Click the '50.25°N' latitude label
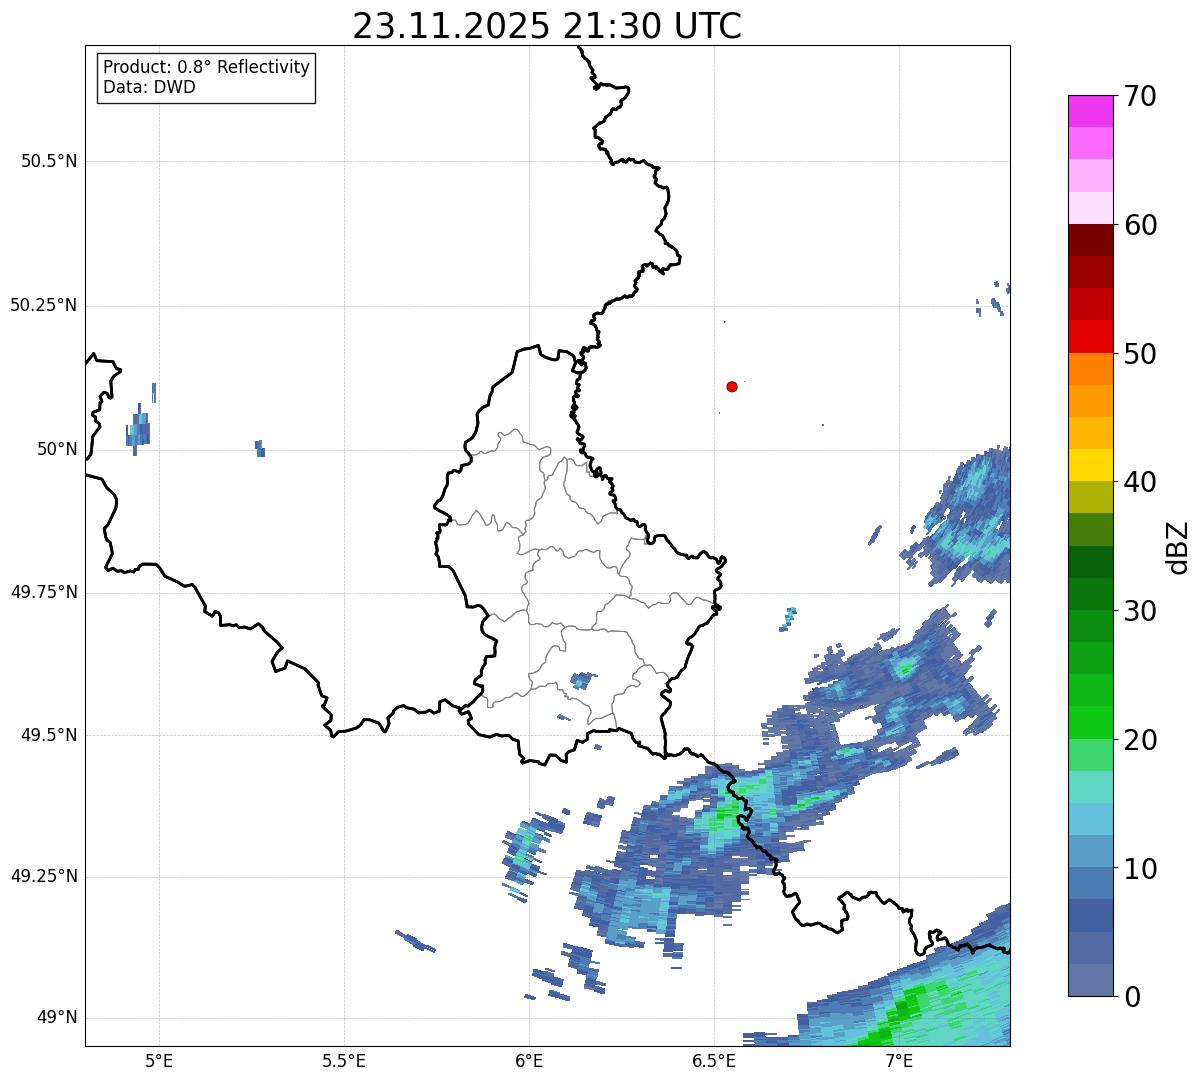 coord(43,305)
